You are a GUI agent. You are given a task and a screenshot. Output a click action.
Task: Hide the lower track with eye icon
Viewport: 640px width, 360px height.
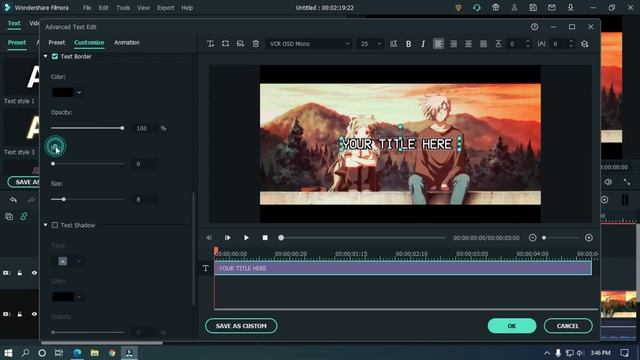pyautogui.click(x=34, y=314)
